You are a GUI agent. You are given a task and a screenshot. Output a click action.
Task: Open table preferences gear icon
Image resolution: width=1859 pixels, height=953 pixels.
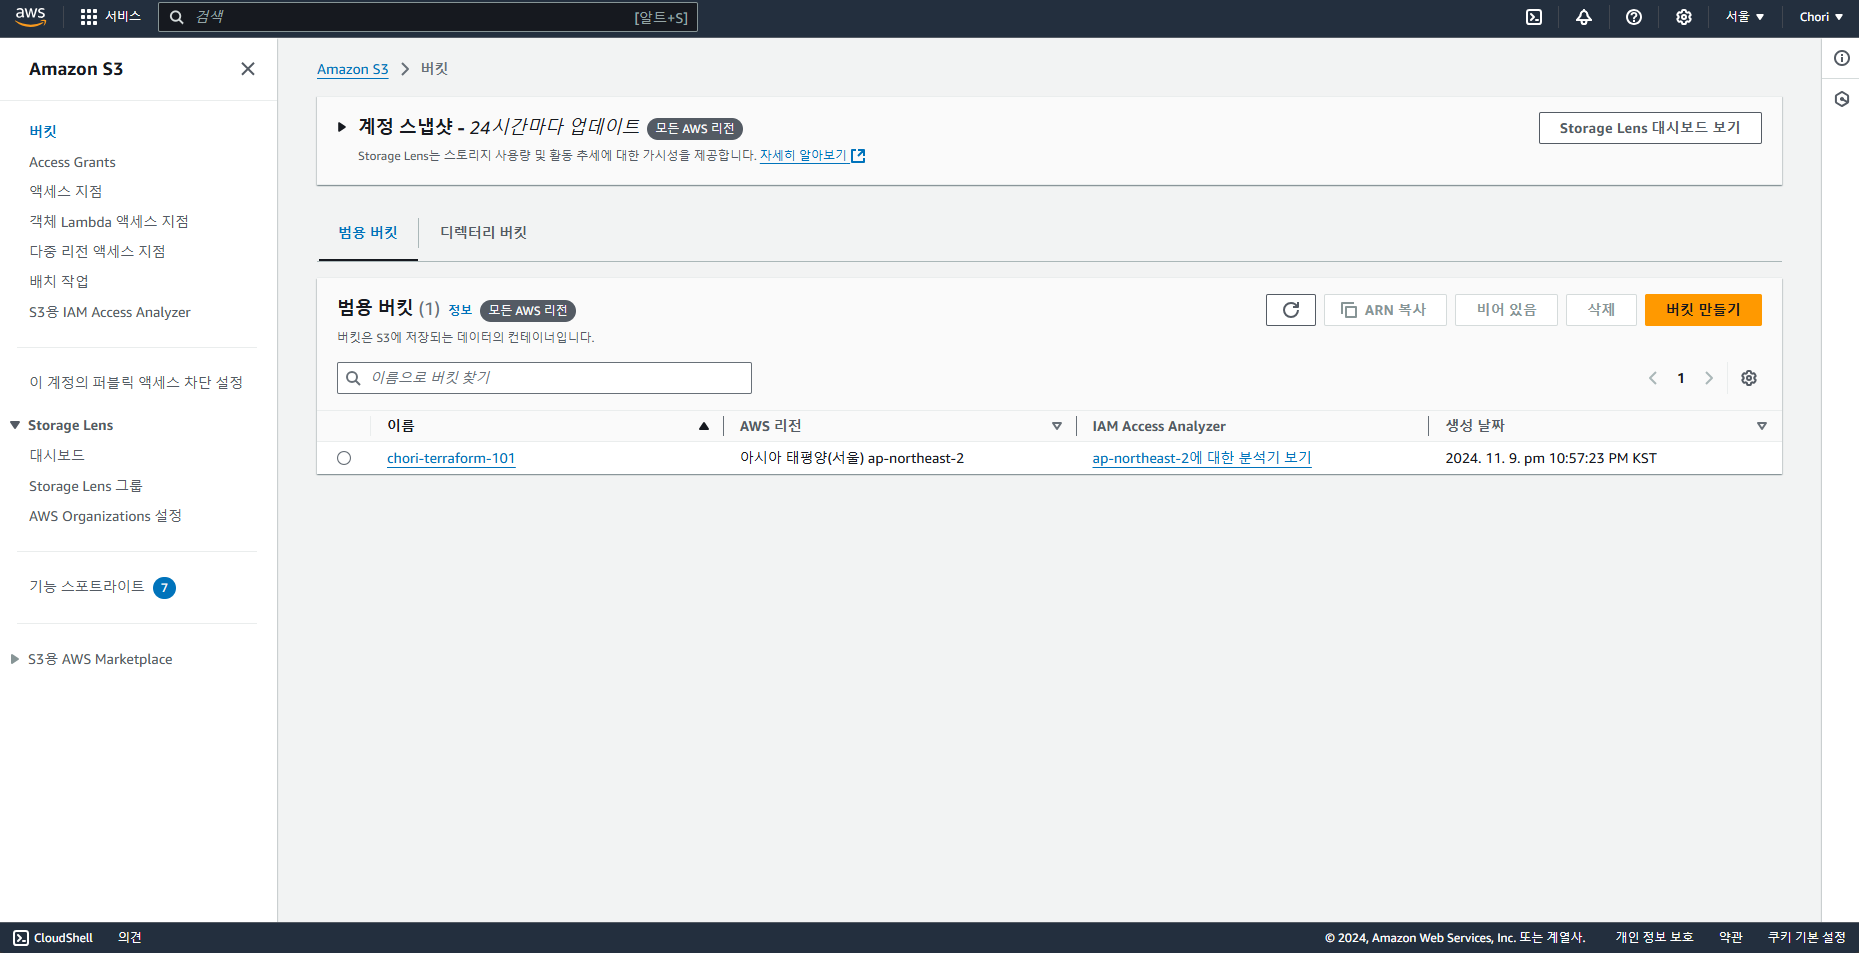(1749, 378)
